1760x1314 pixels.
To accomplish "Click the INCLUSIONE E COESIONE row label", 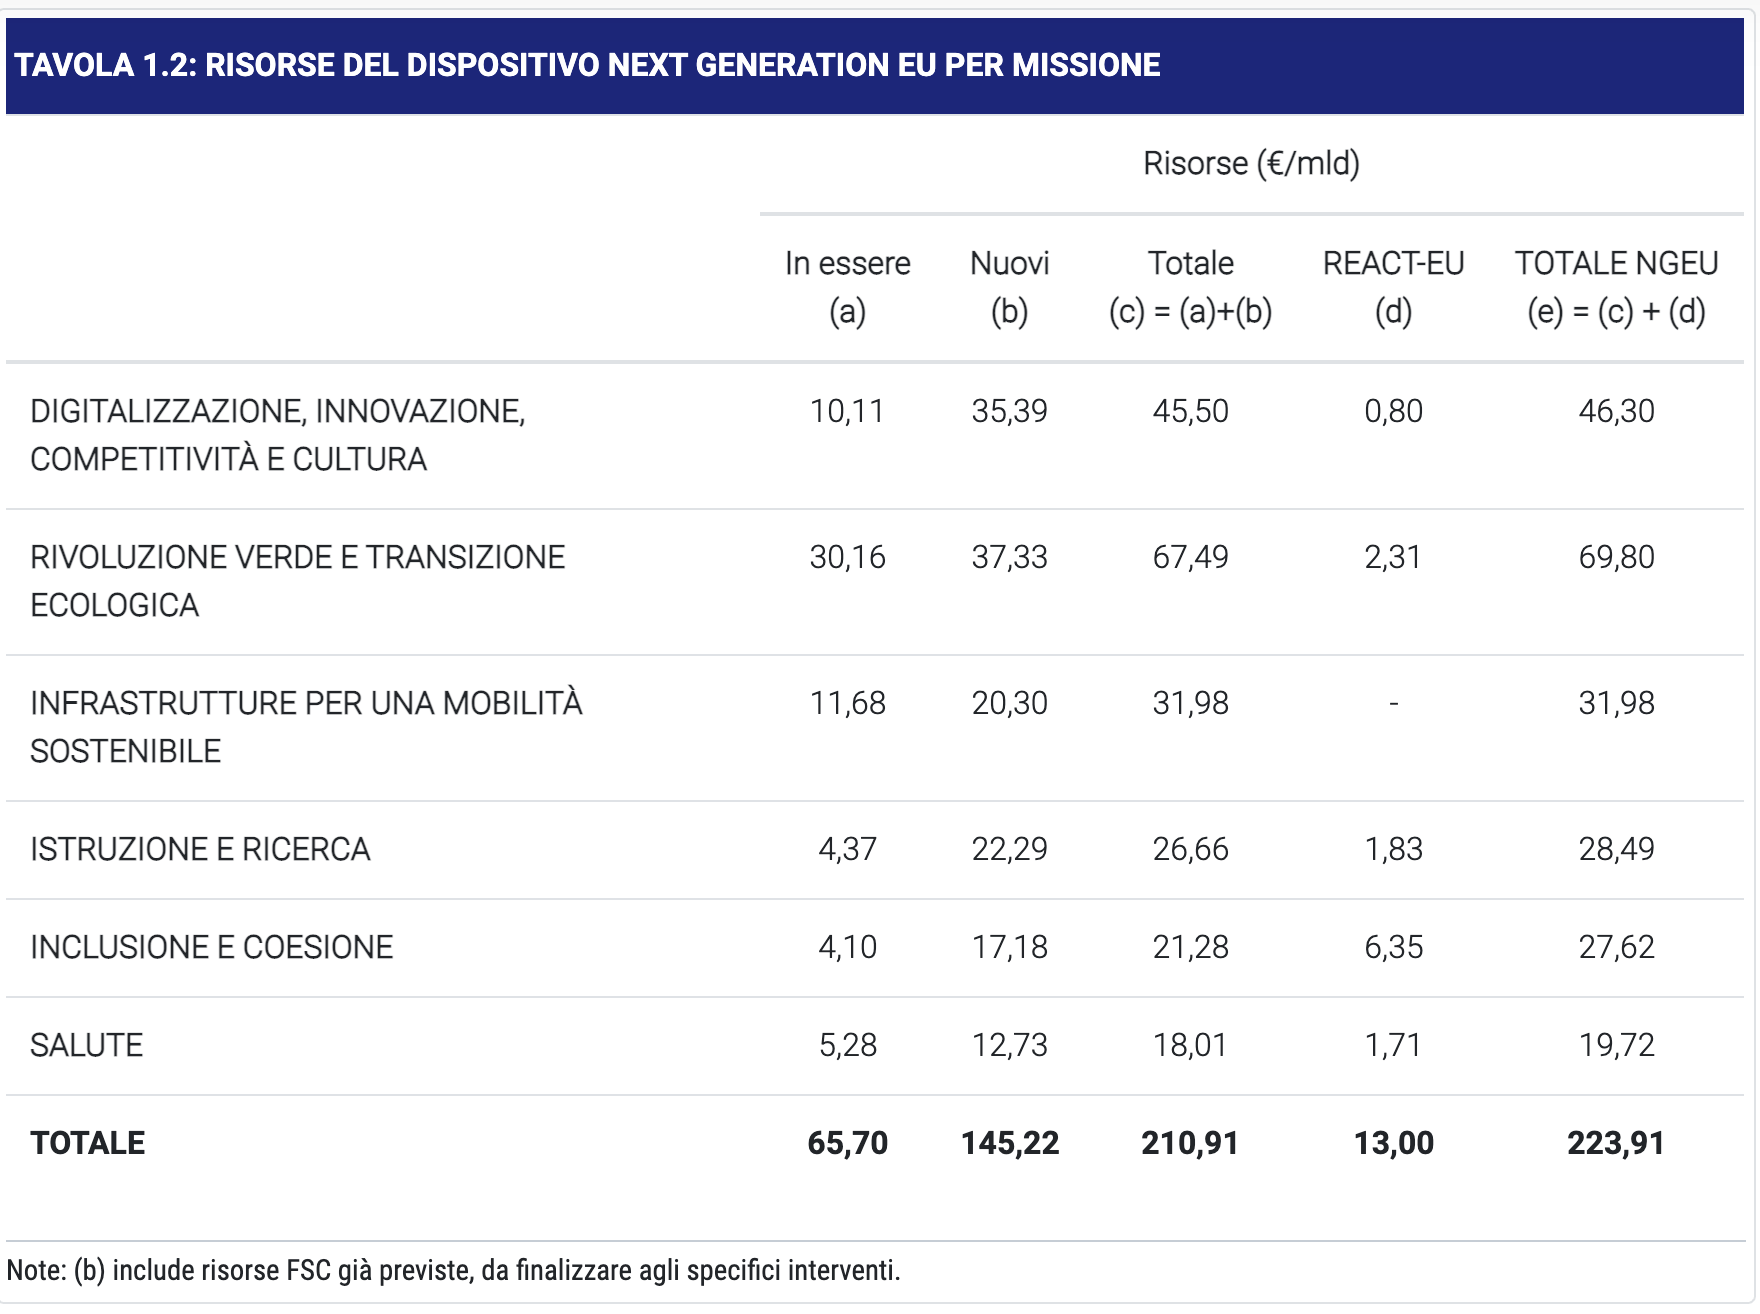I will point(212,947).
